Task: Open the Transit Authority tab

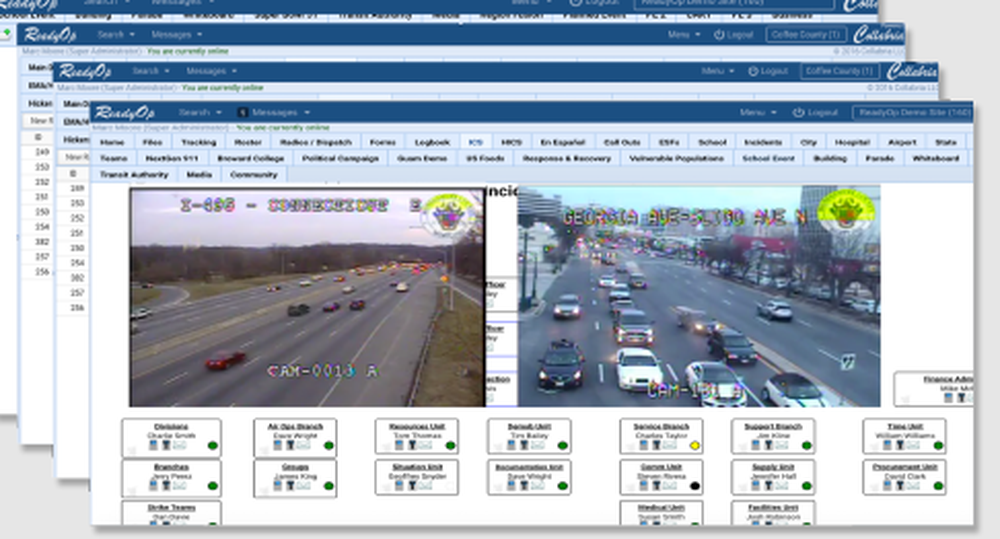Action: [x=135, y=174]
